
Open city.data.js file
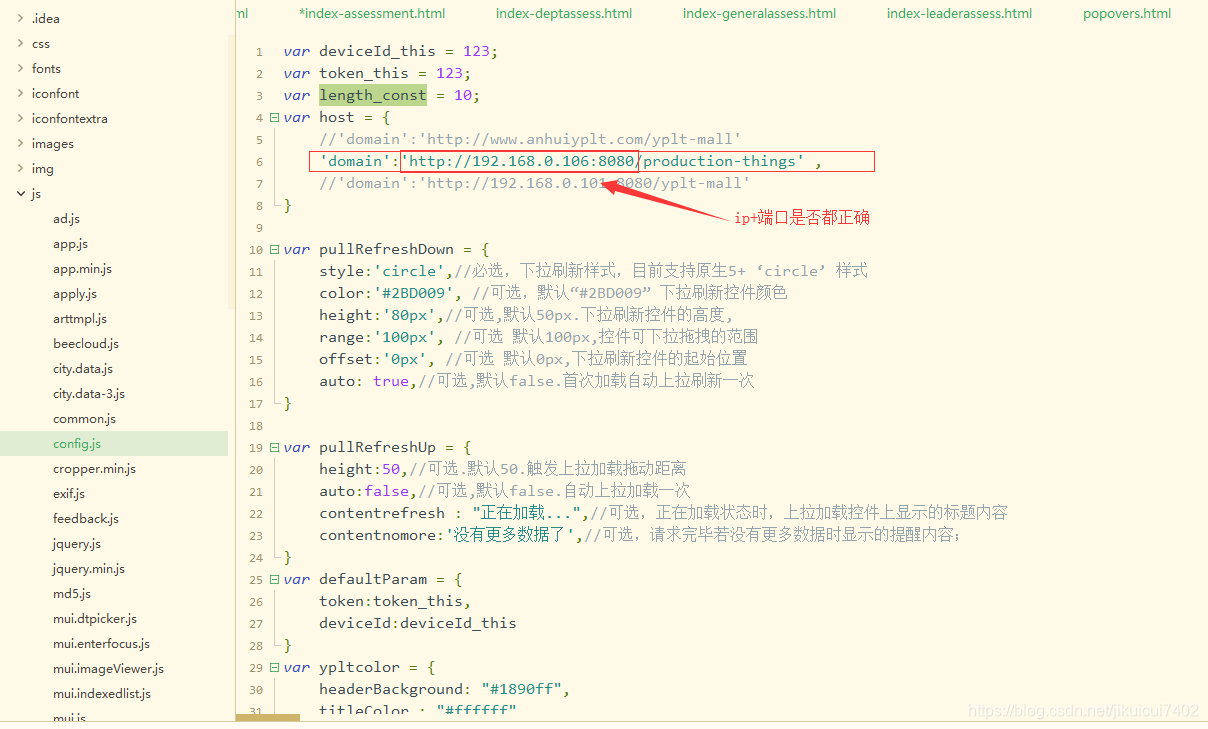[x=83, y=369]
